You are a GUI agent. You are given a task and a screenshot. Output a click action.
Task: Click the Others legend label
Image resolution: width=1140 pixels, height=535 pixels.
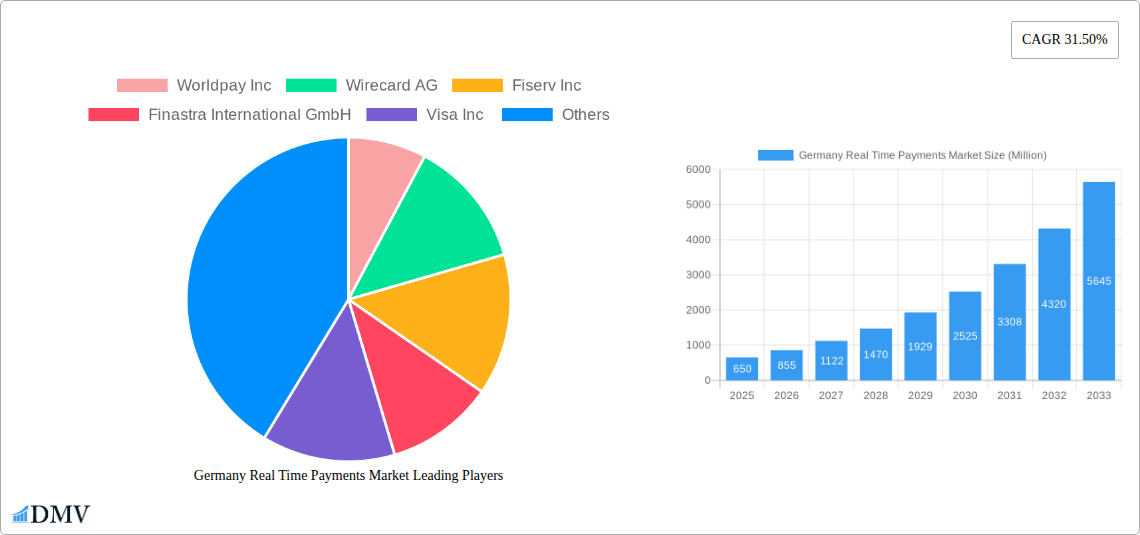tap(585, 115)
